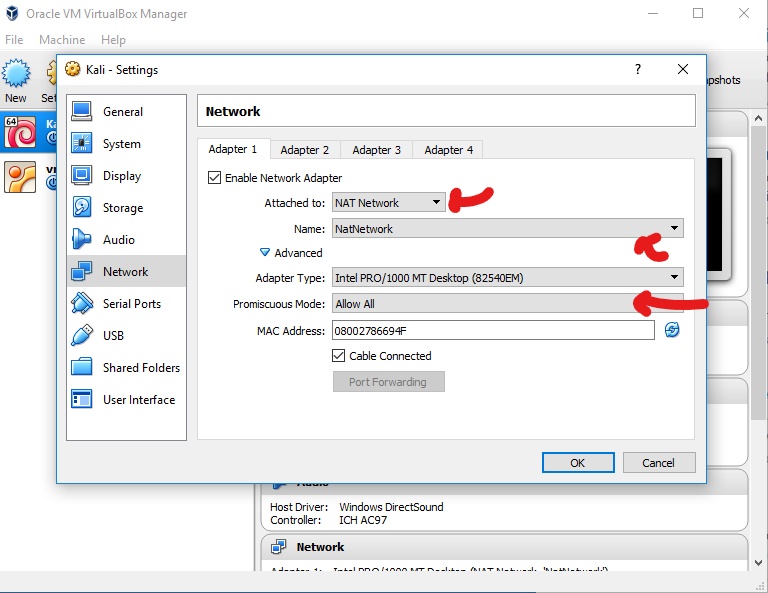
Task: Select the USB plug icon
Action: click(x=81, y=335)
